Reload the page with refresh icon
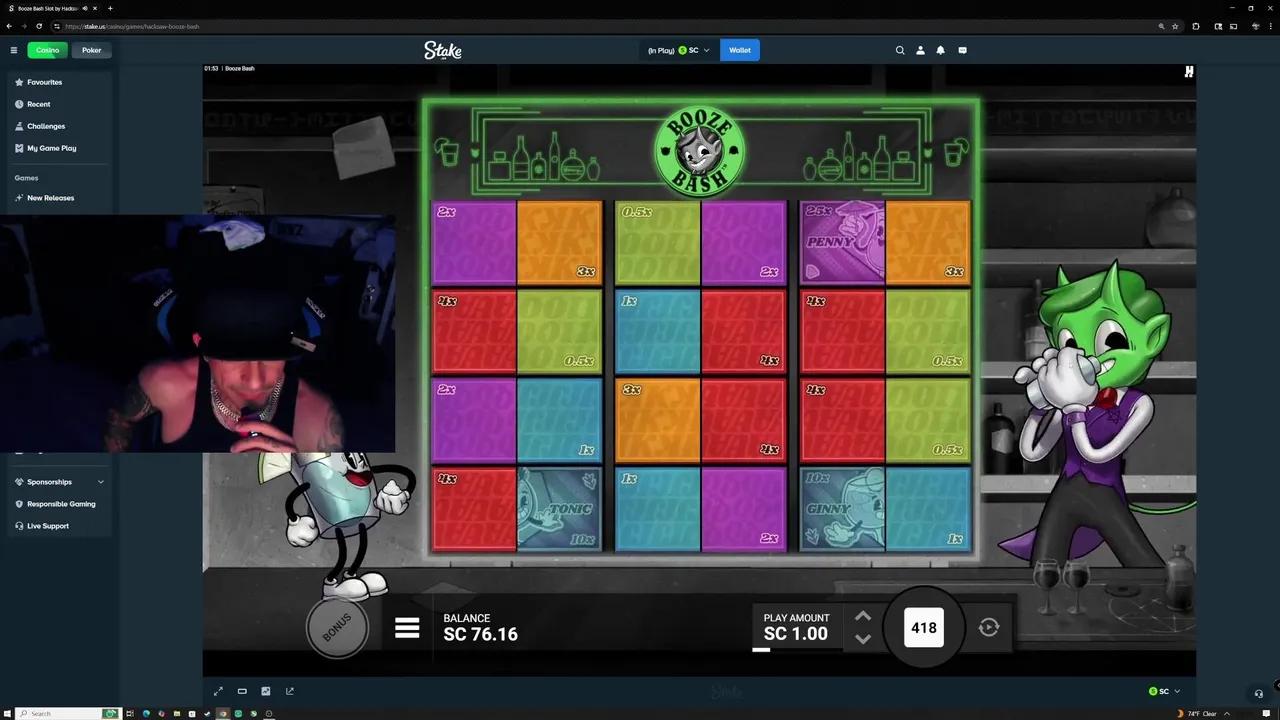Image resolution: width=1280 pixels, height=720 pixels. pyautogui.click(x=40, y=26)
